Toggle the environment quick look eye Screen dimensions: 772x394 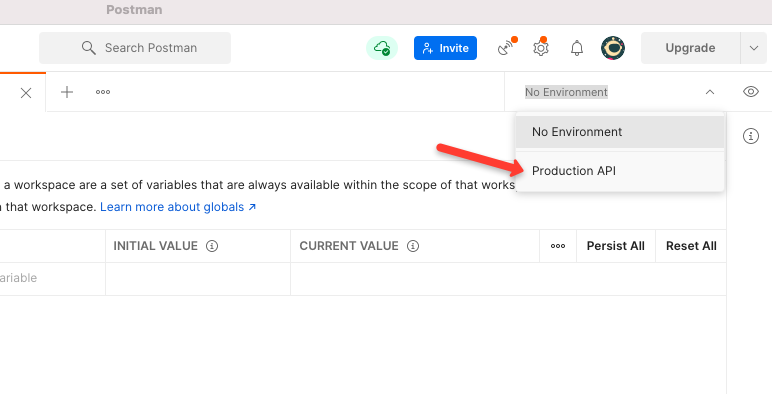pyautogui.click(x=751, y=92)
